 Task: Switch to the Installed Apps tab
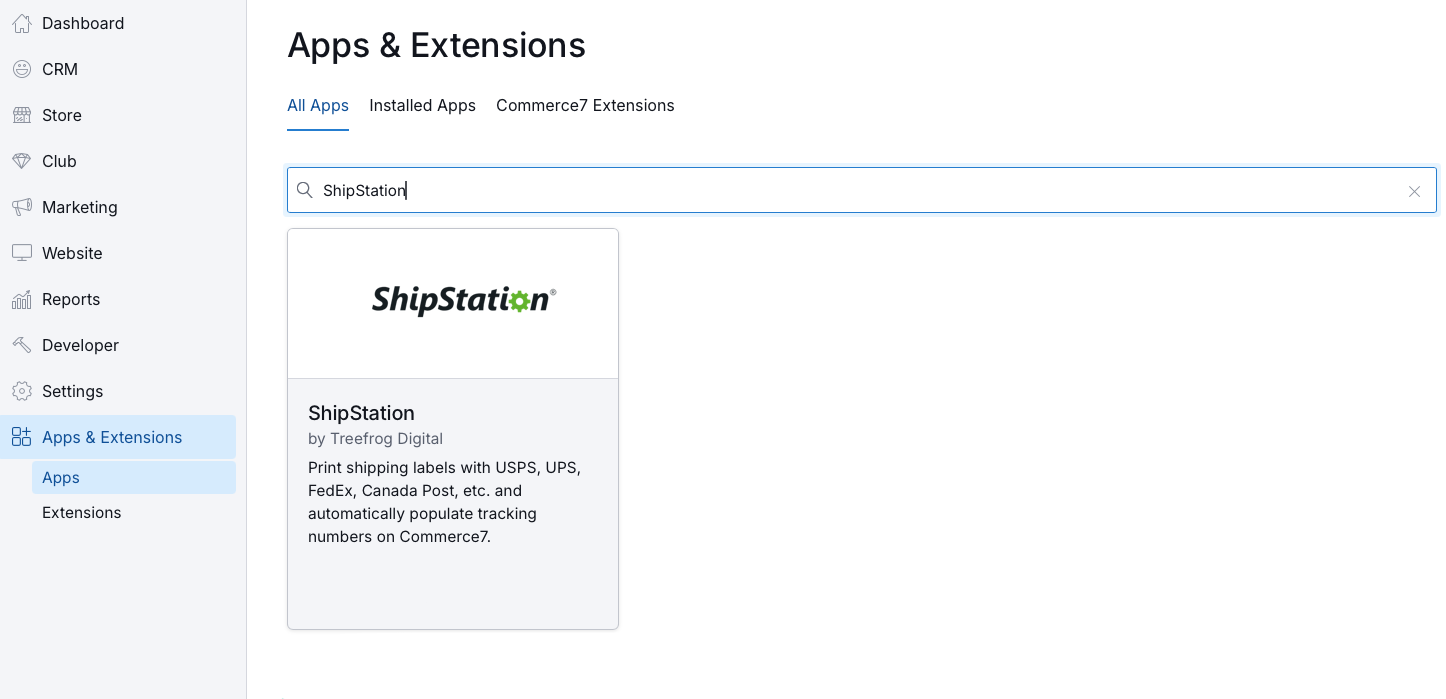click(x=422, y=105)
